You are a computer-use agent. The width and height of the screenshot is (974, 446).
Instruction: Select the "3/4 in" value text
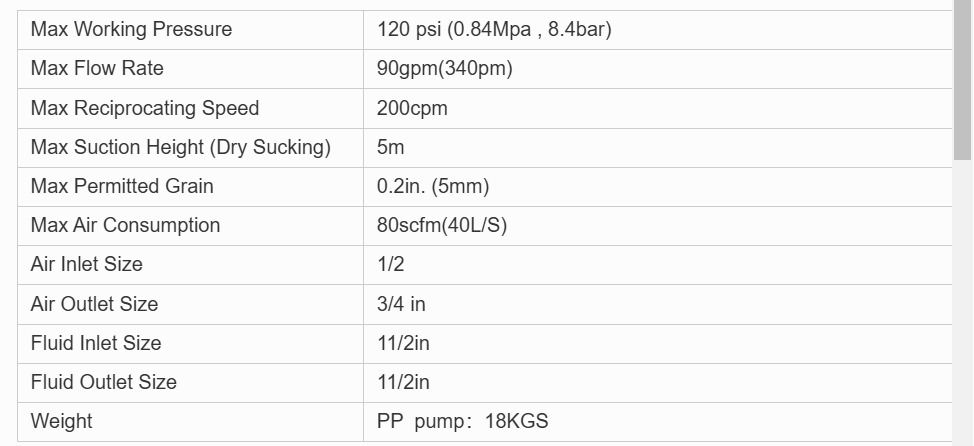[401, 304]
